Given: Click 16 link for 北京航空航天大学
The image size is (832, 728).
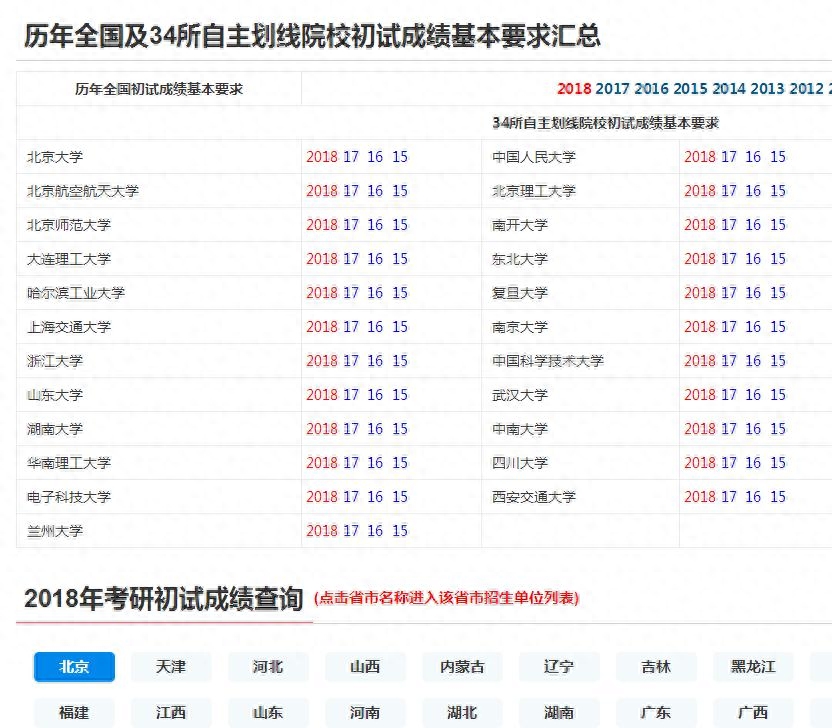Looking at the screenshot, I should 375,190.
